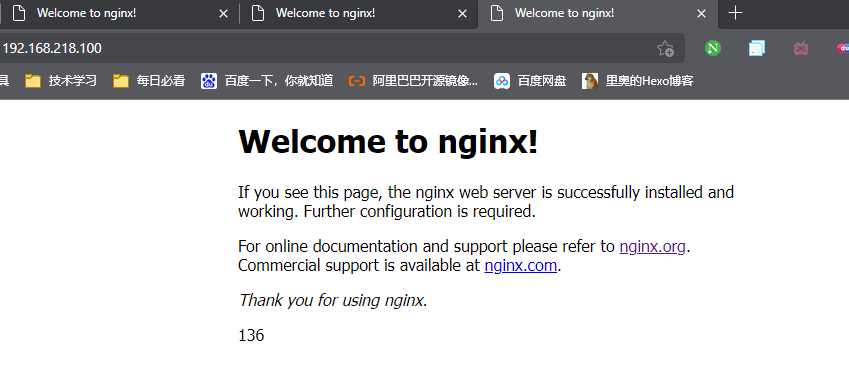Bookmark this page with star icon
Image resolution: width=849 pixels, height=373 pixels.
click(x=665, y=48)
